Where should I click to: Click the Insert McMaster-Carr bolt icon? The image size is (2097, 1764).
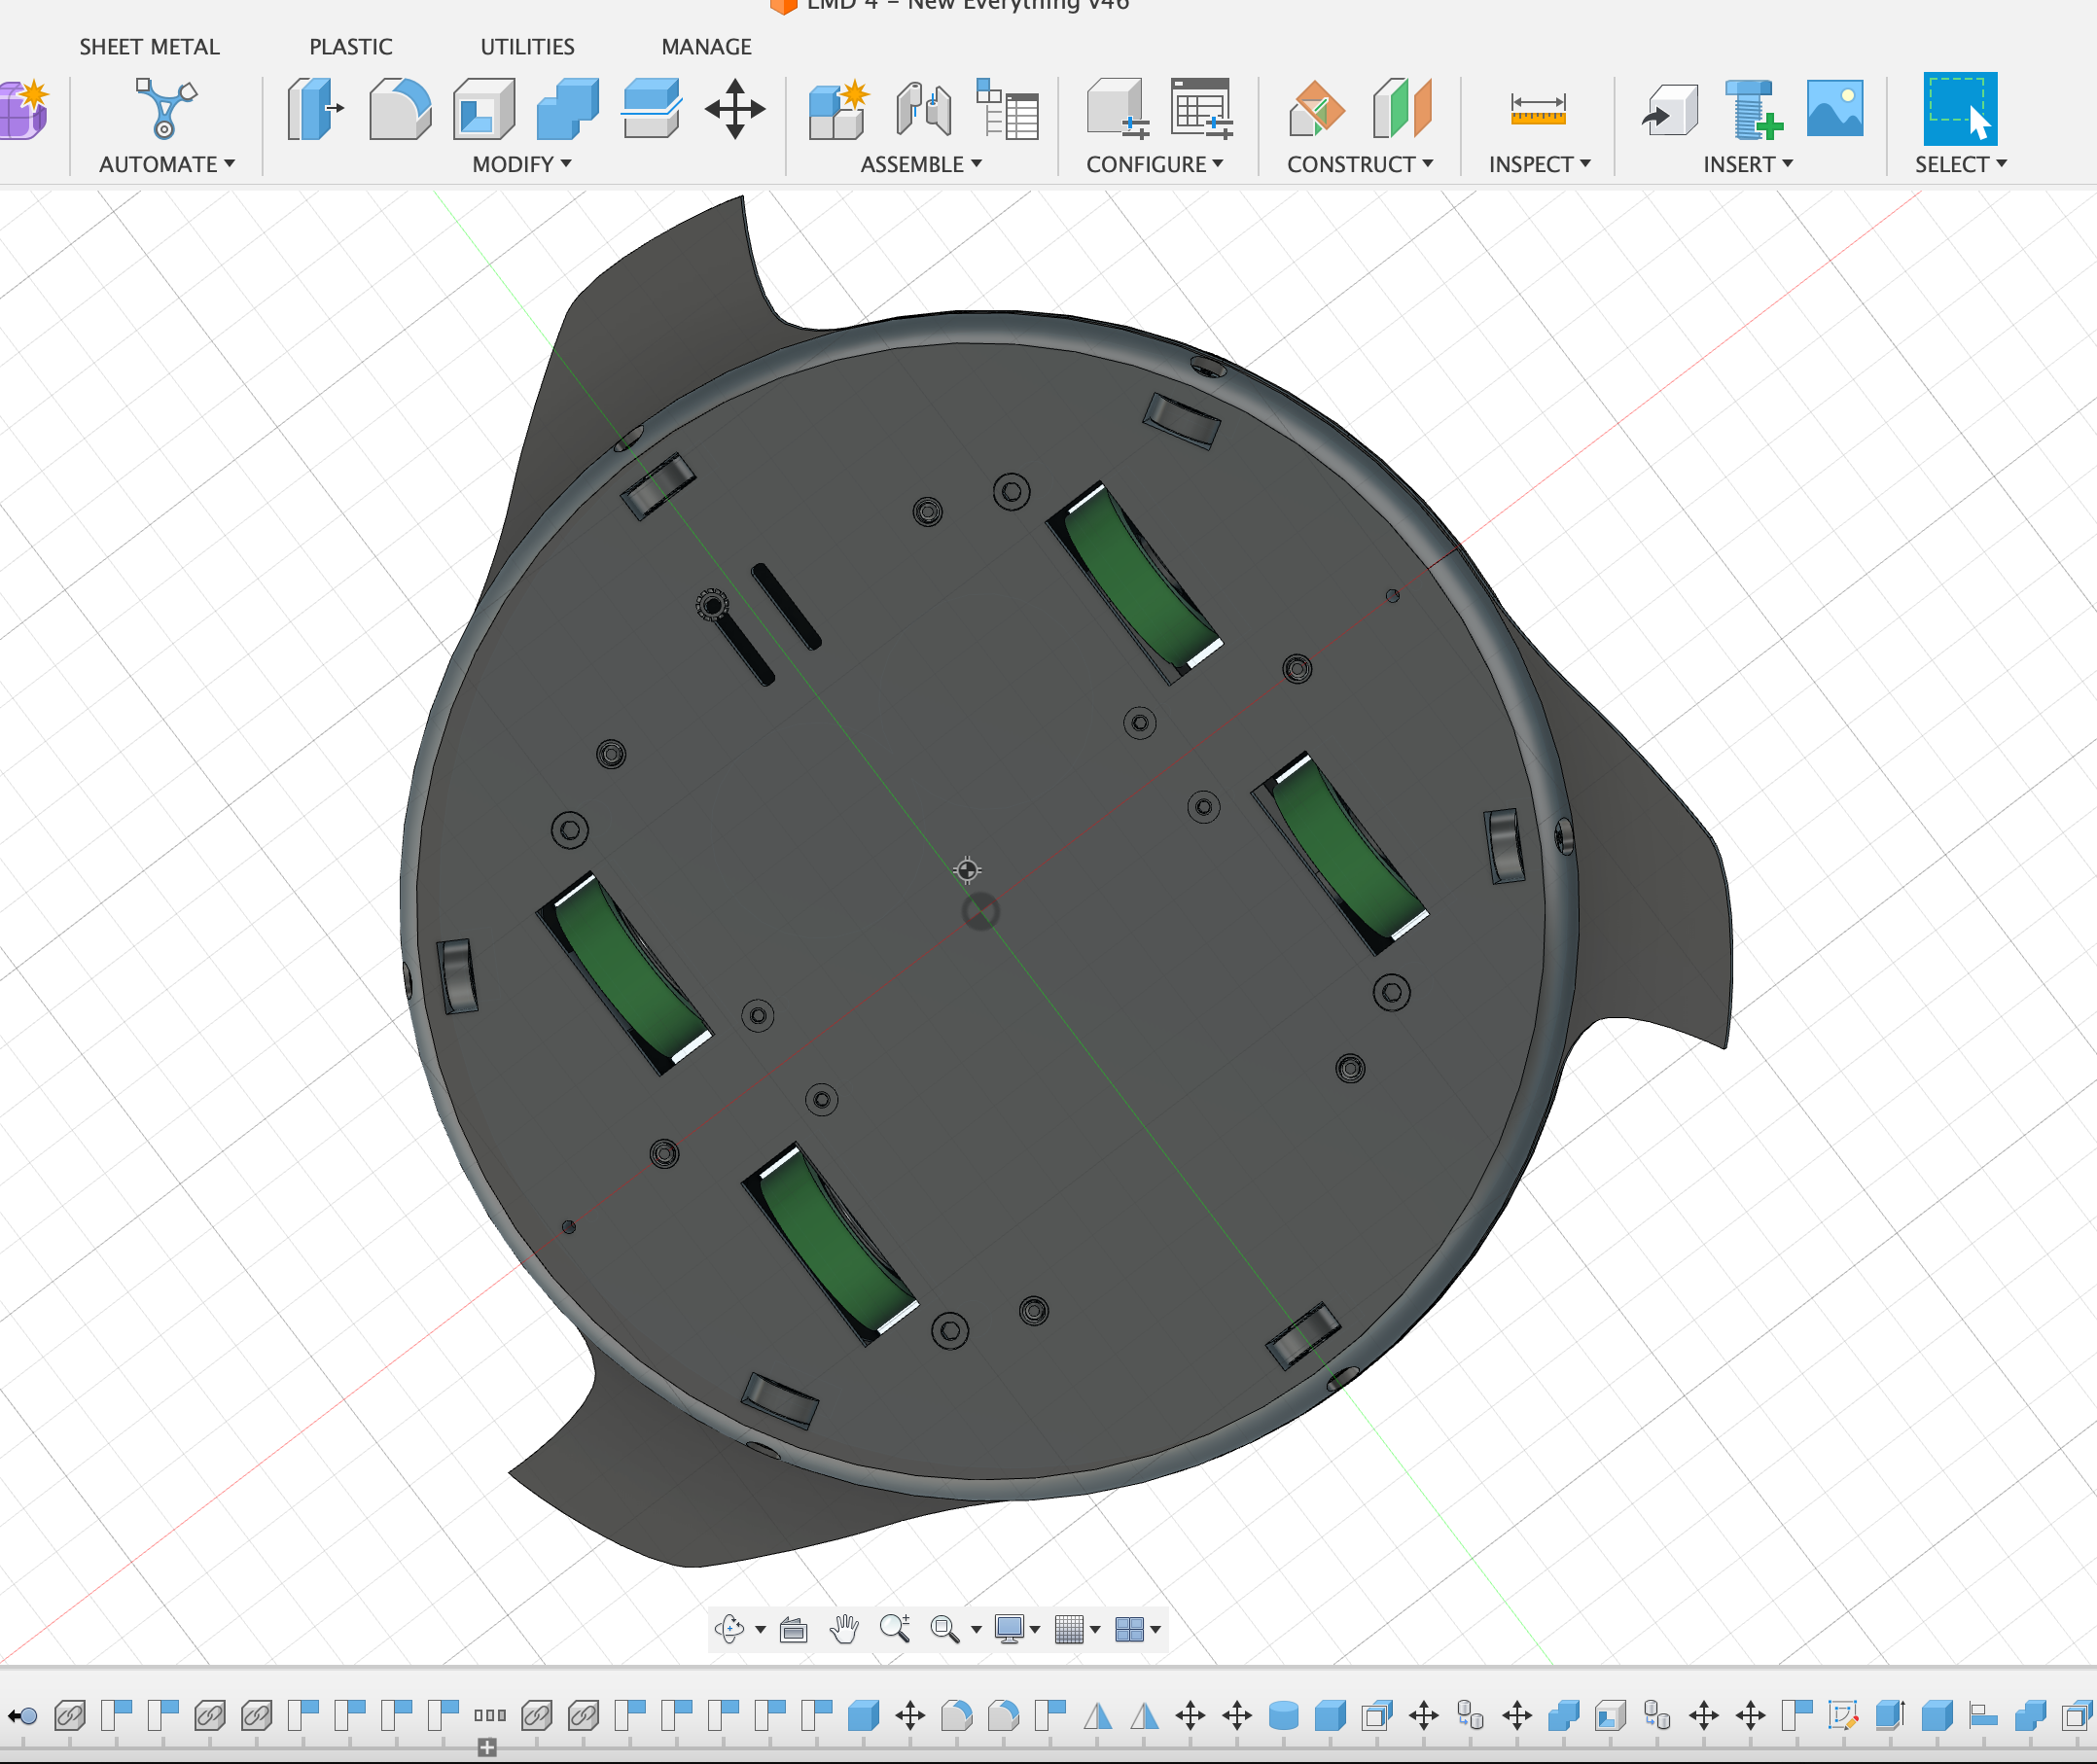[x=1753, y=109]
